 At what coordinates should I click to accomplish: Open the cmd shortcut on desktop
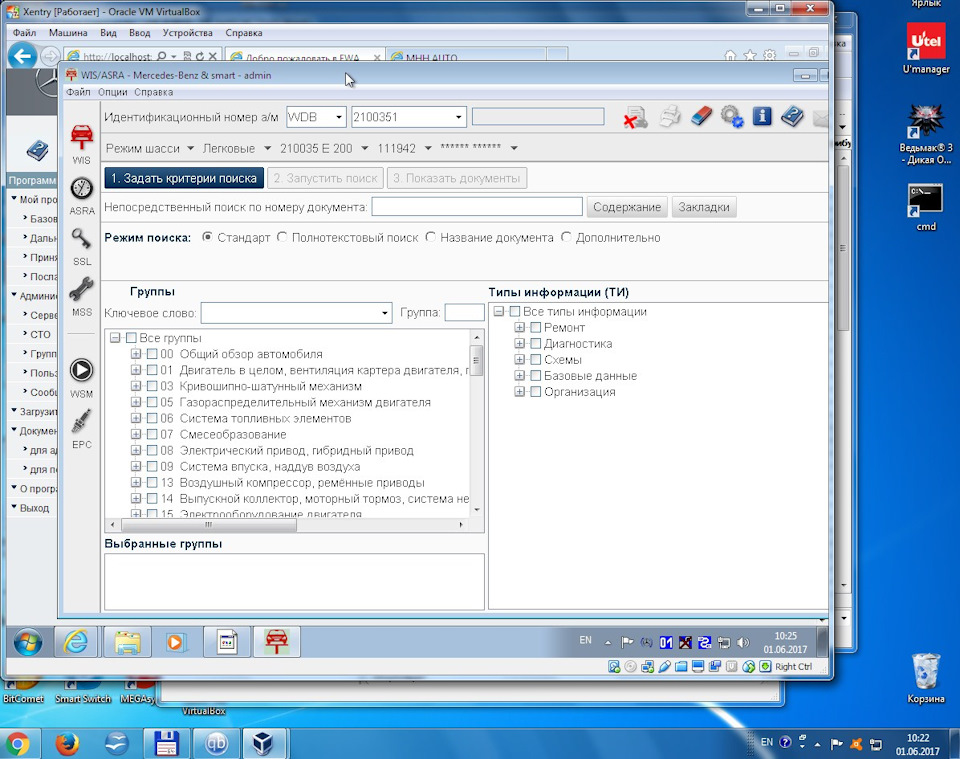926,208
